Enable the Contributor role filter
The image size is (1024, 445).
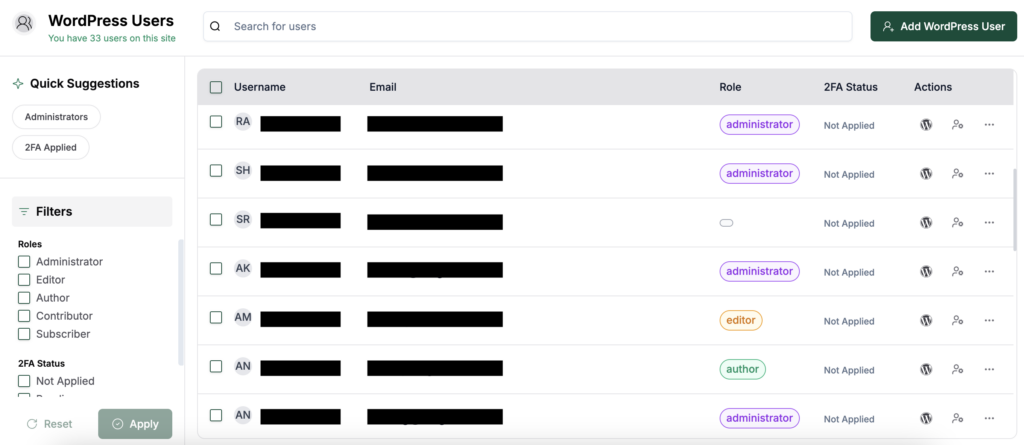[x=24, y=316]
